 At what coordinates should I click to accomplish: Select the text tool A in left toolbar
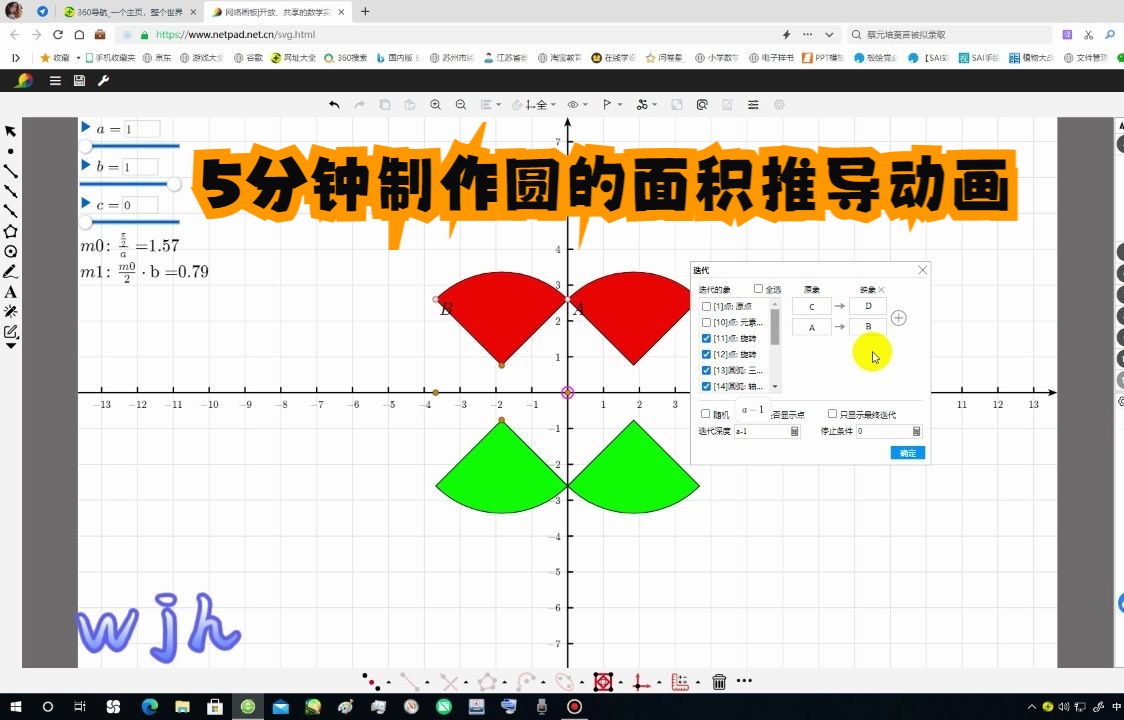12,292
